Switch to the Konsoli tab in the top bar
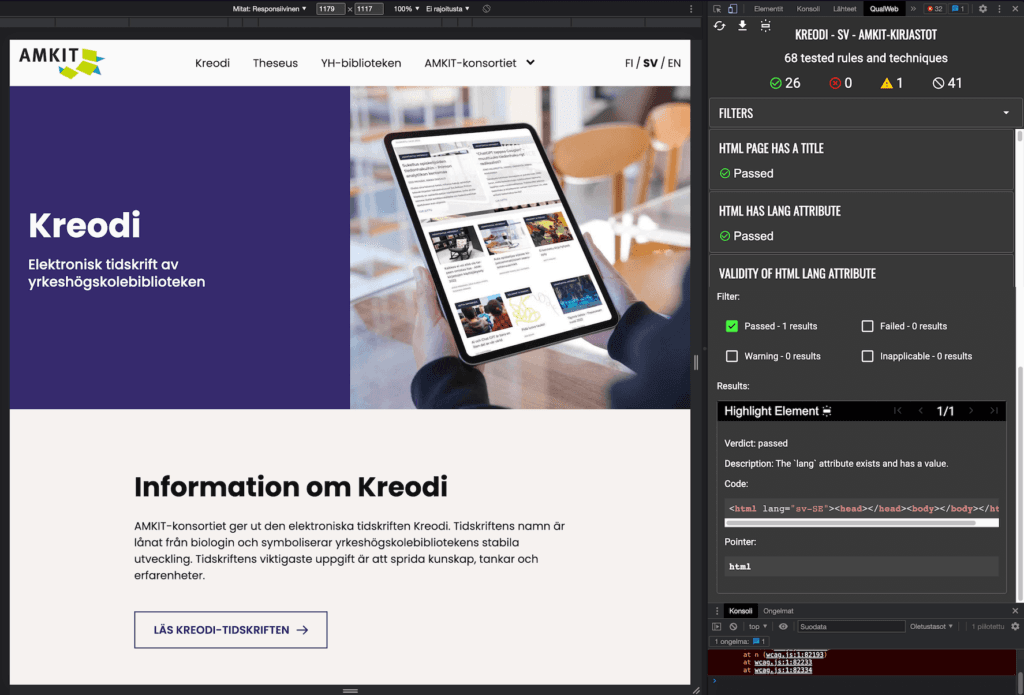The width and height of the screenshot is (1024, 695). 808,8
